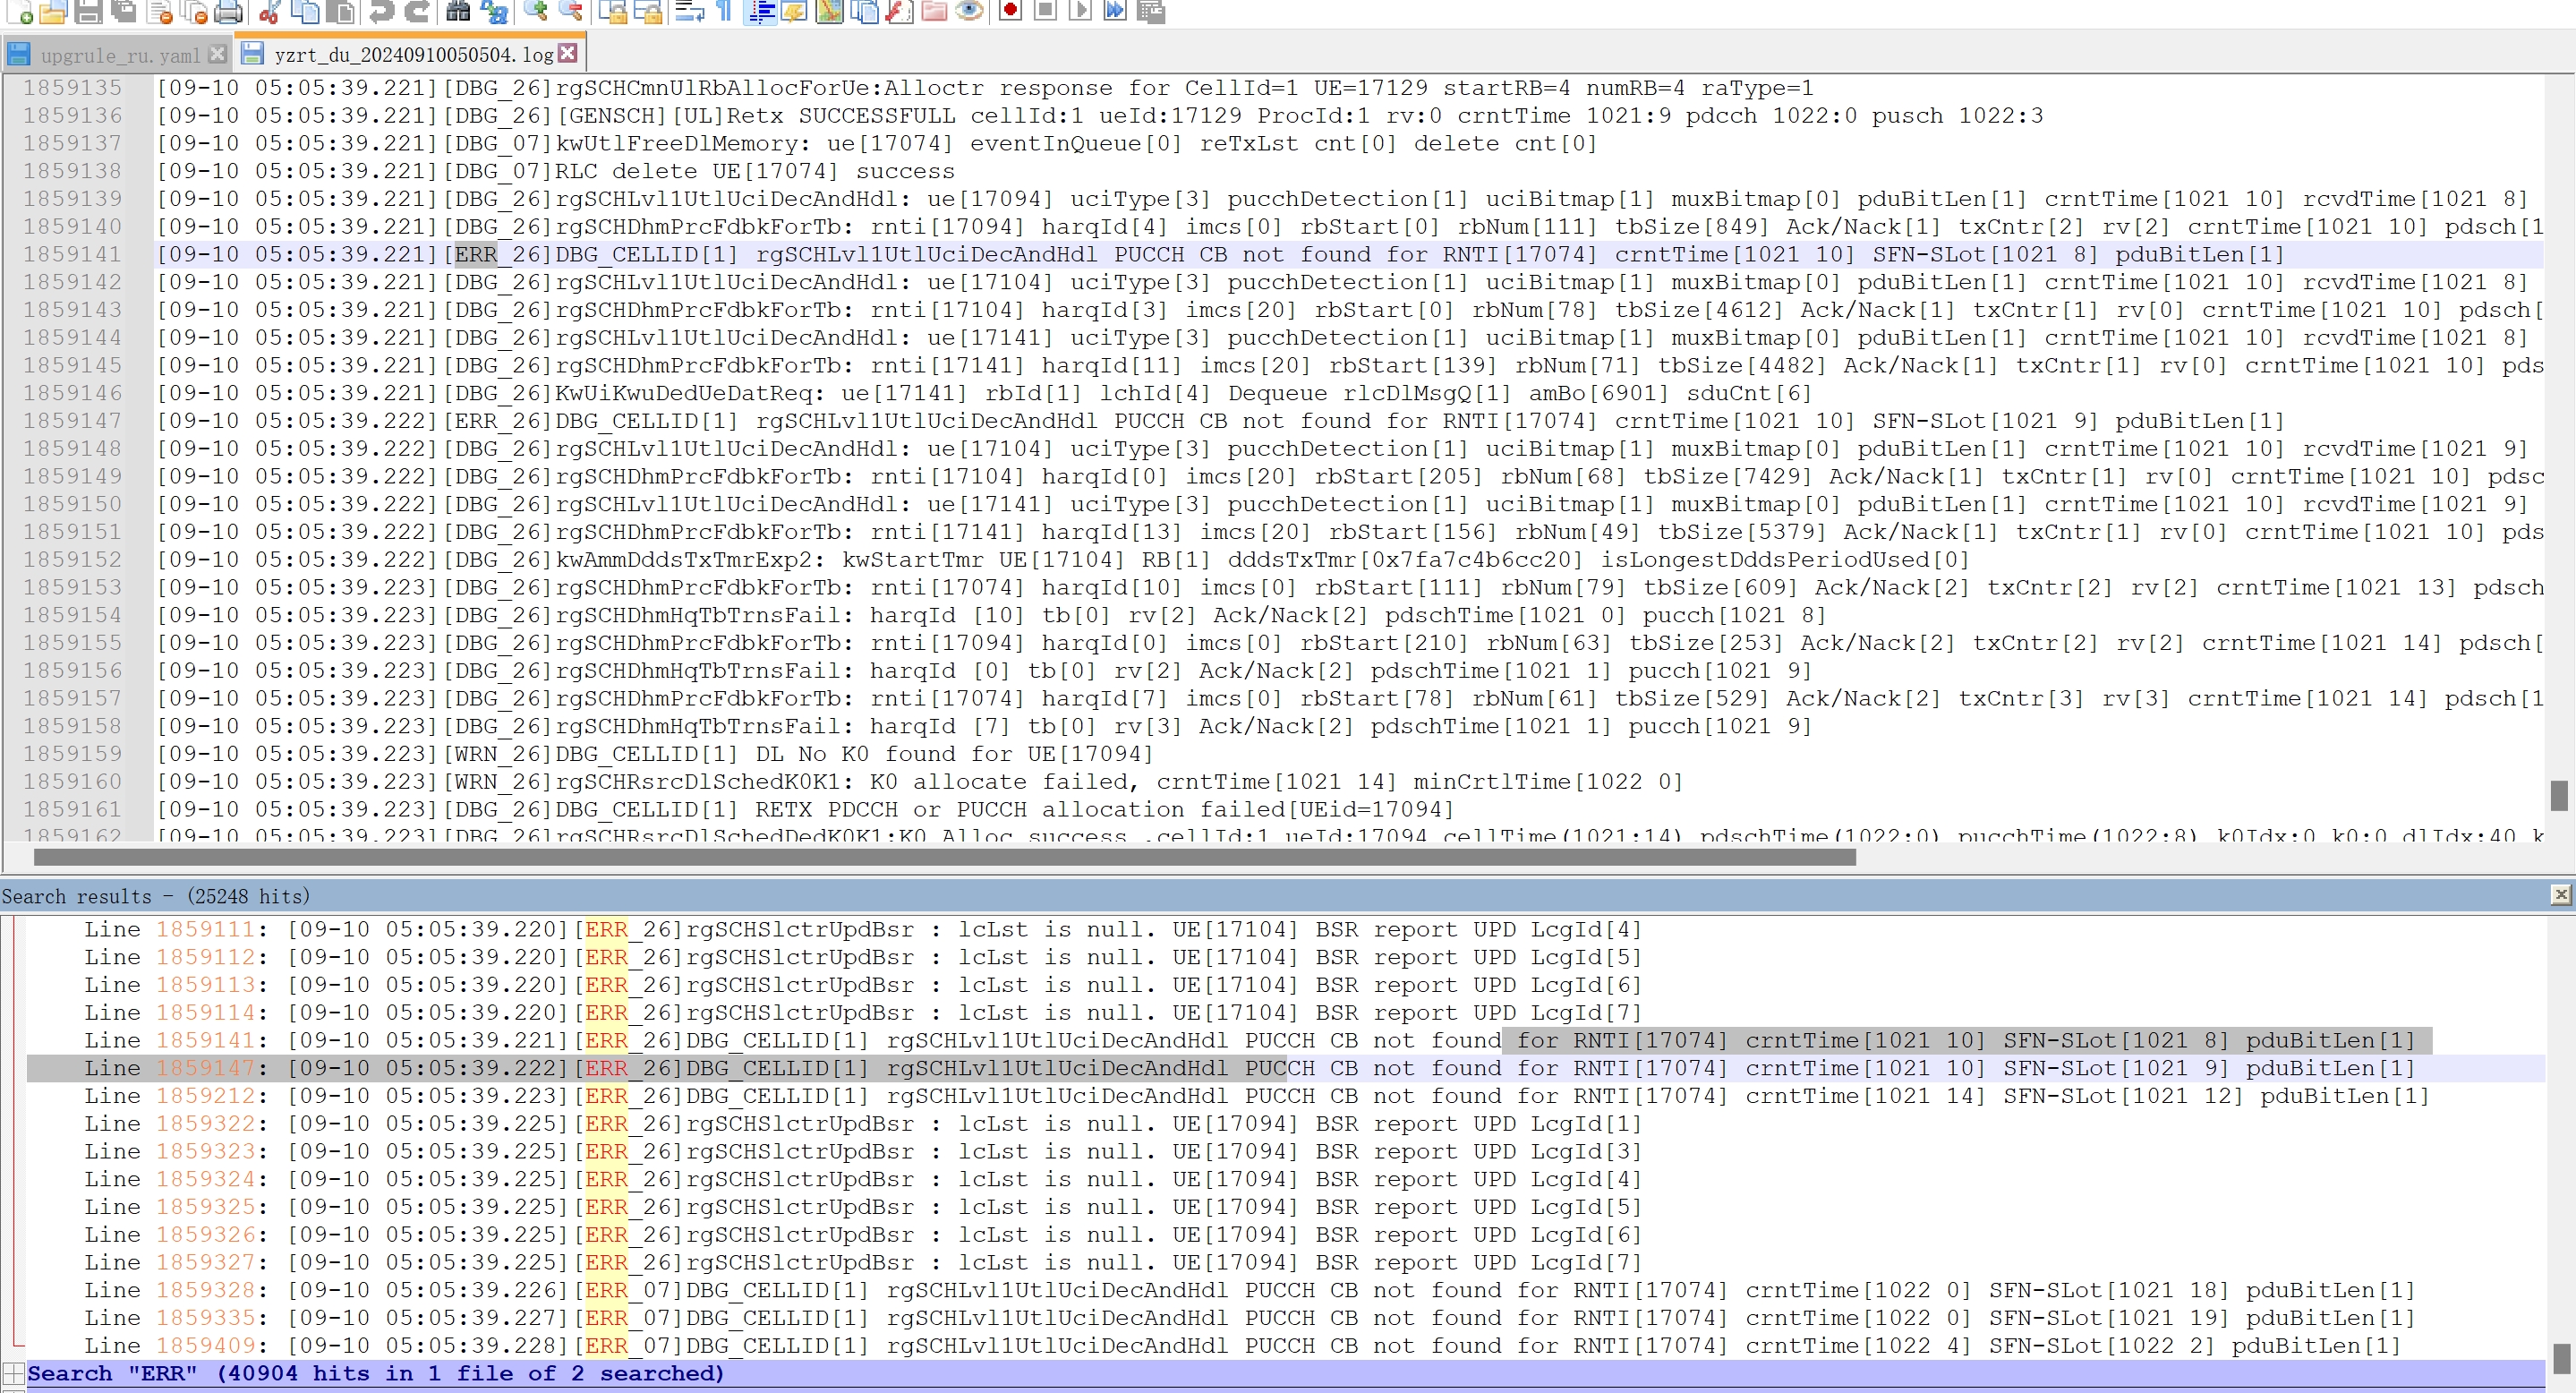Click the editor vertical scrollbar thumb
The width and height of the screenshot is (2576, 1393).
coord(2559,796)
